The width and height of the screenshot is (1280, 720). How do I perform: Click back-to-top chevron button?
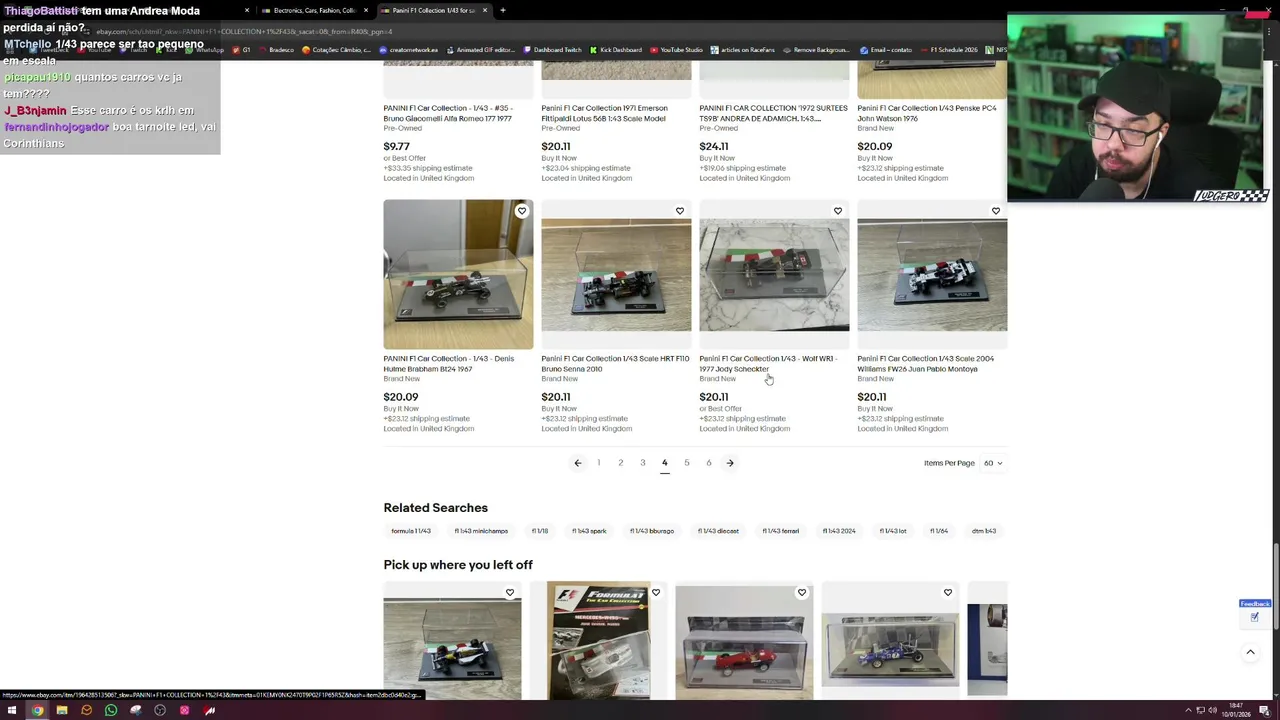tap(1250, 652)
